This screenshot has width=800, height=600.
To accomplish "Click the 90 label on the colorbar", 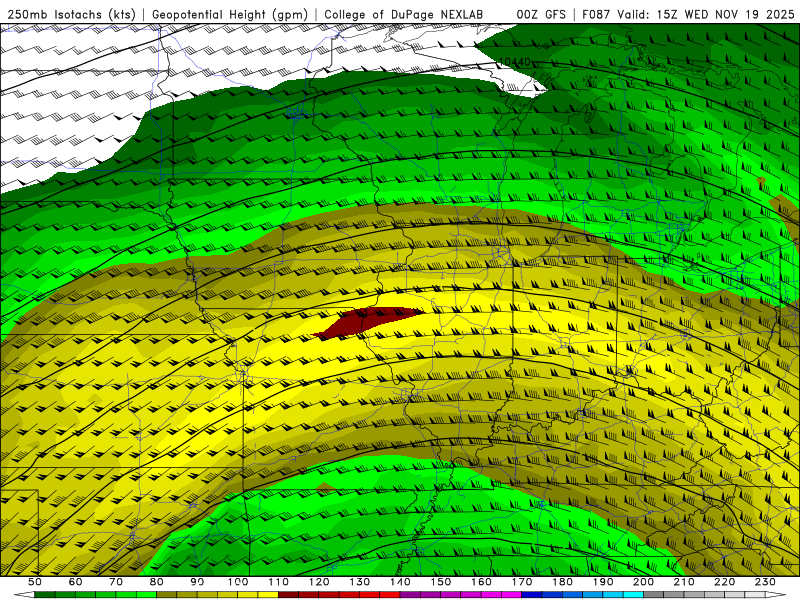I will coord(197,582).
